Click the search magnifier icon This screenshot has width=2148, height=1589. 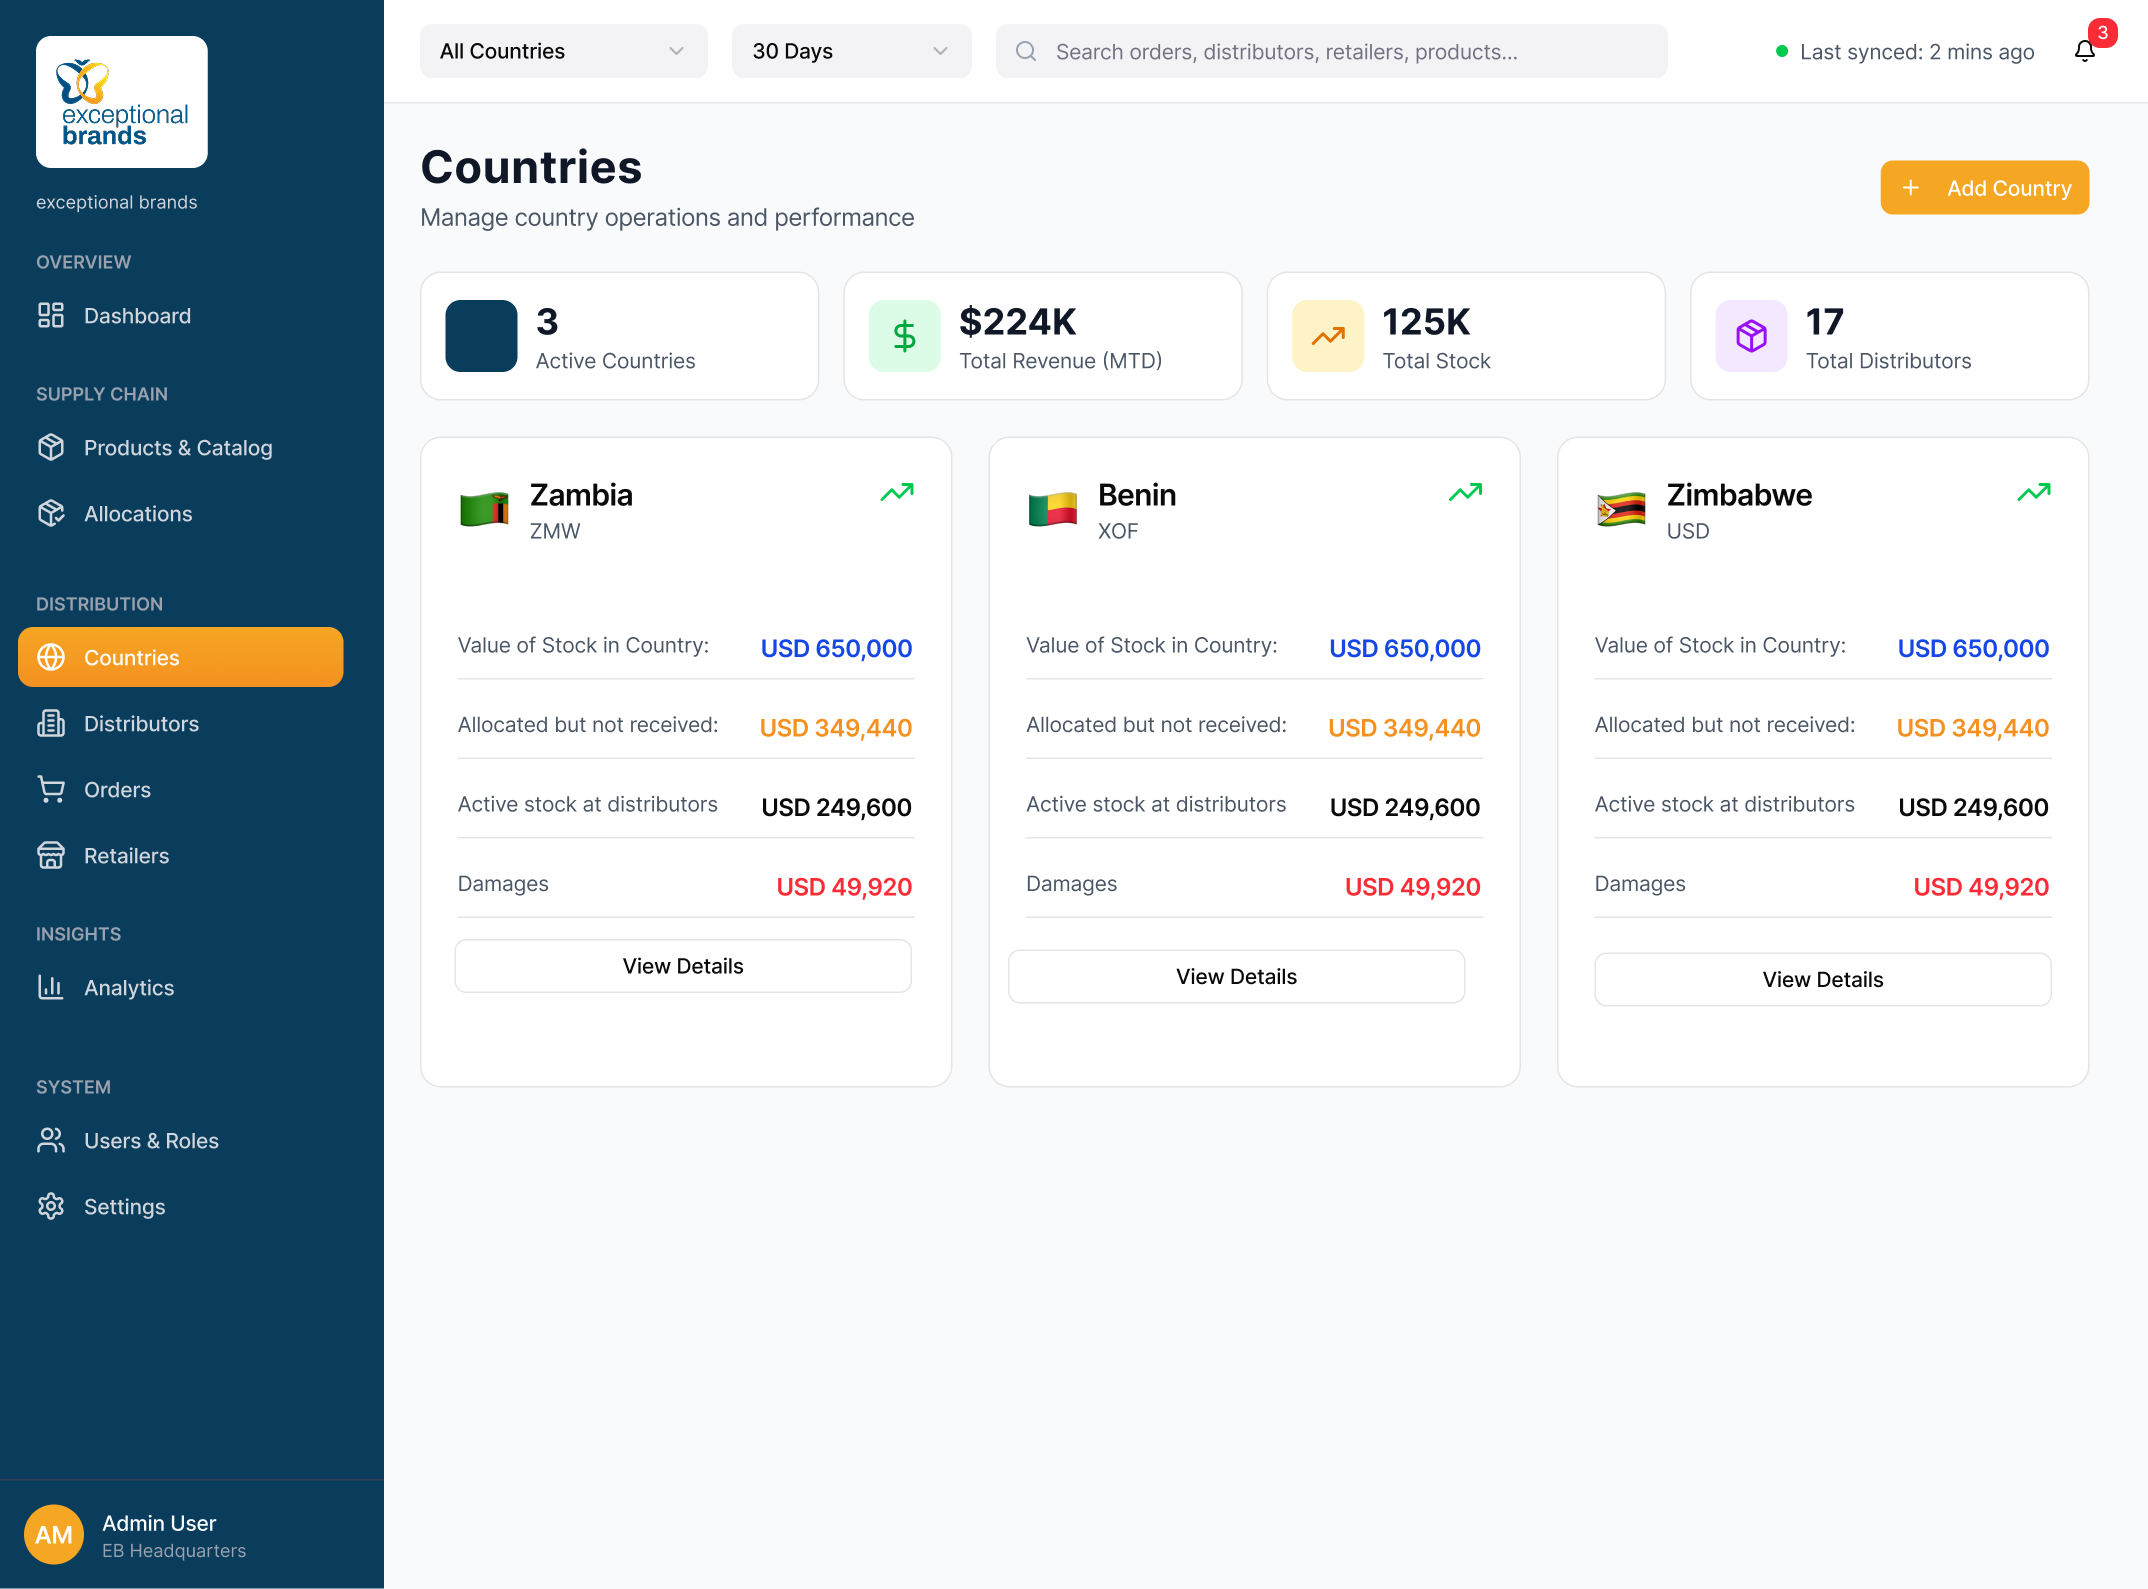point(1026,51)
